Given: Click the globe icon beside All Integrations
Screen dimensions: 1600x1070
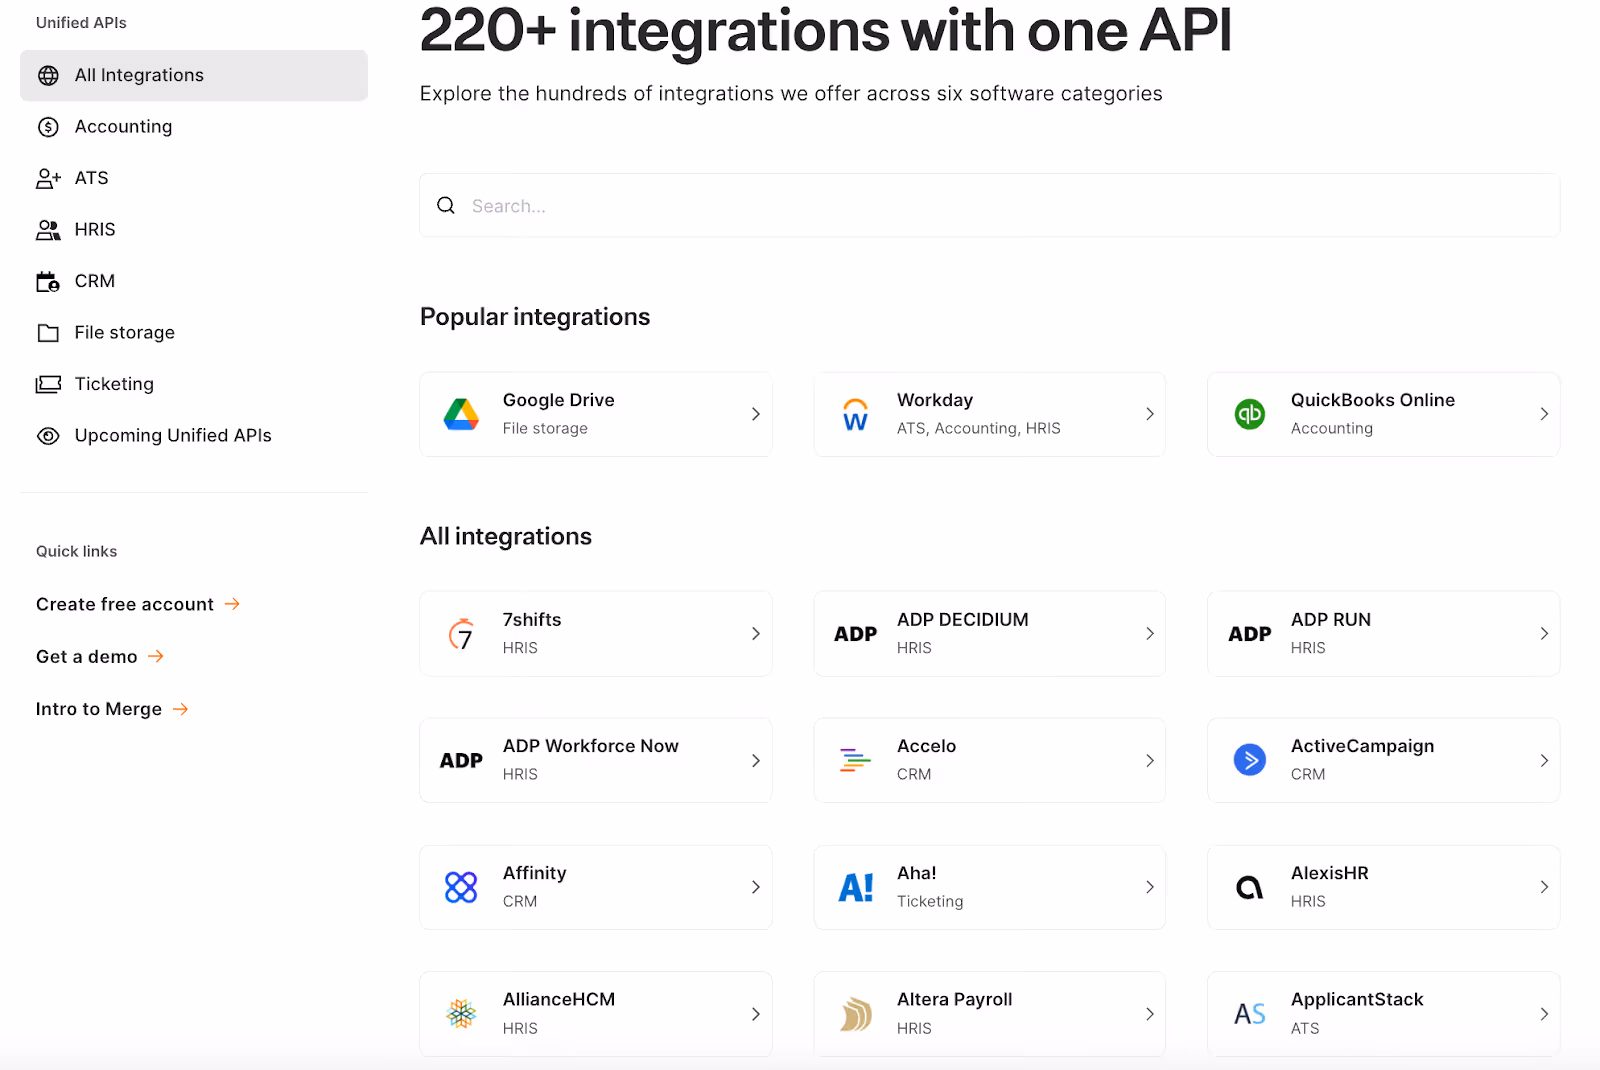Looking at the screenshot, I should click(48, 76).
